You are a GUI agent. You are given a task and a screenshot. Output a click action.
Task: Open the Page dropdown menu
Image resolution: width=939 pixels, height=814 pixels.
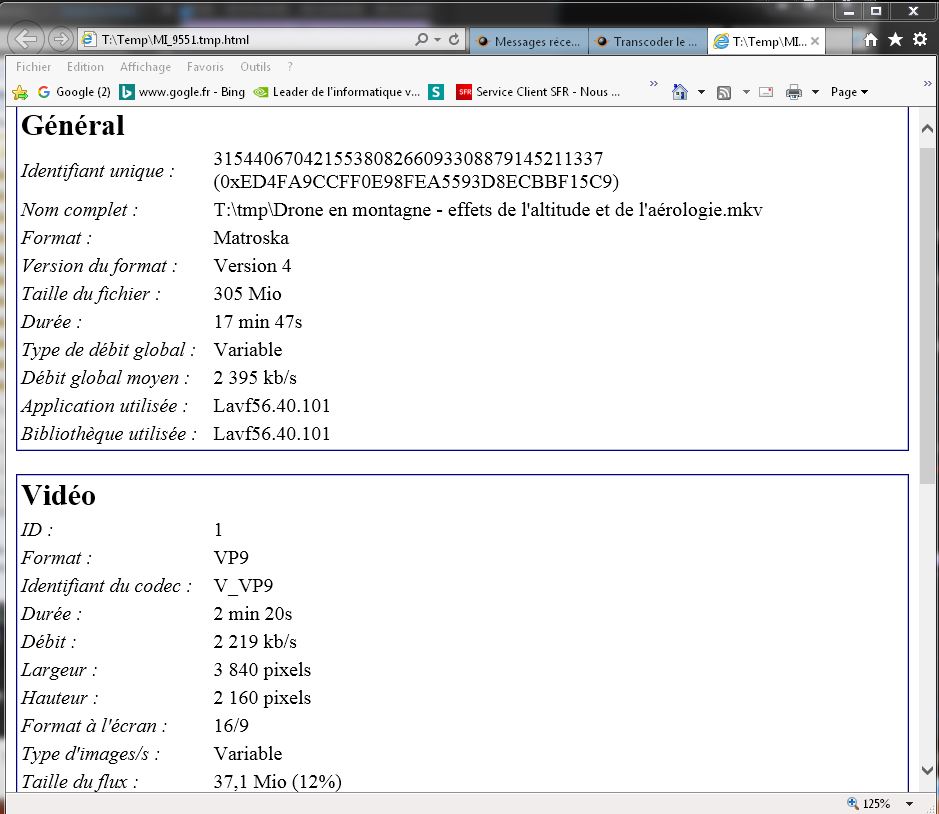point(849,92)
